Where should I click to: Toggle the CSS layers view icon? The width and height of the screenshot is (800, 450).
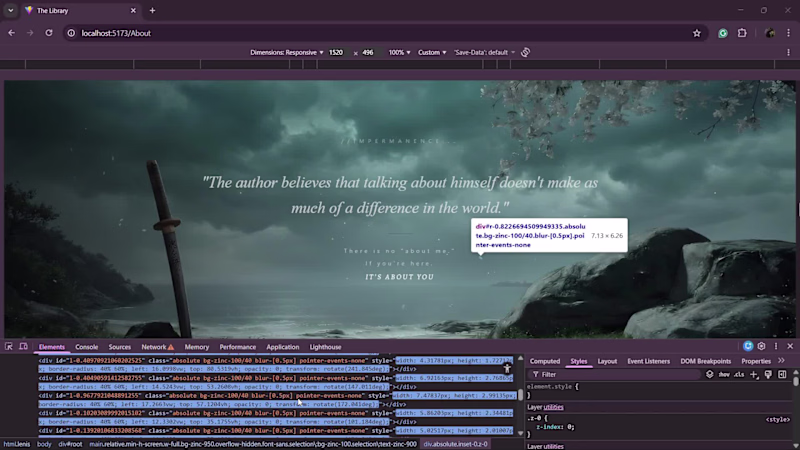coord(709,374)
